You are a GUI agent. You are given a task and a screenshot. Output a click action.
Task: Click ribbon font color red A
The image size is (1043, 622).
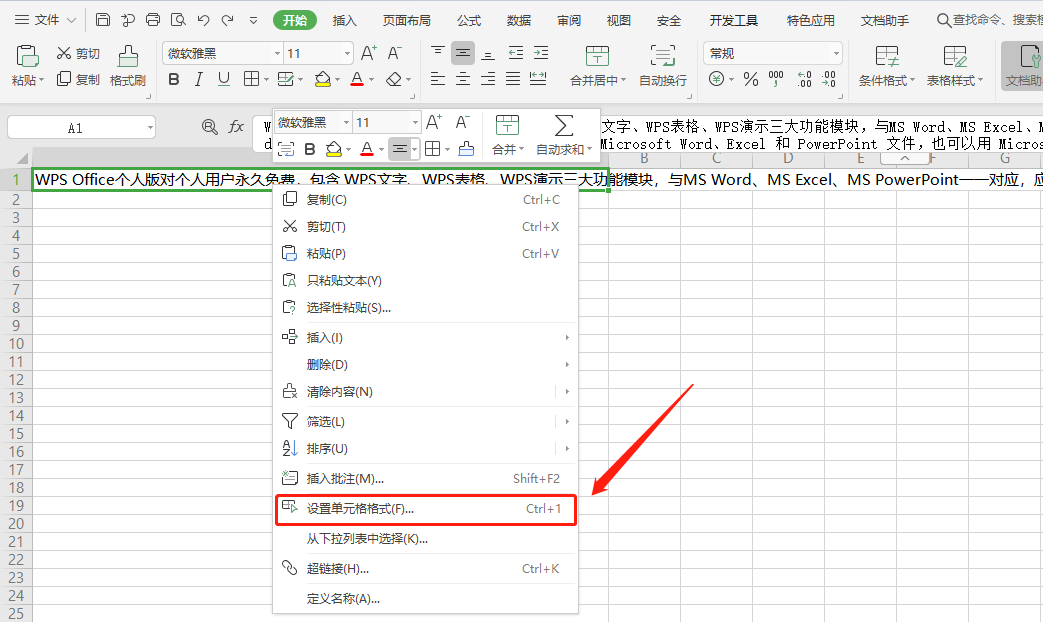357,80
